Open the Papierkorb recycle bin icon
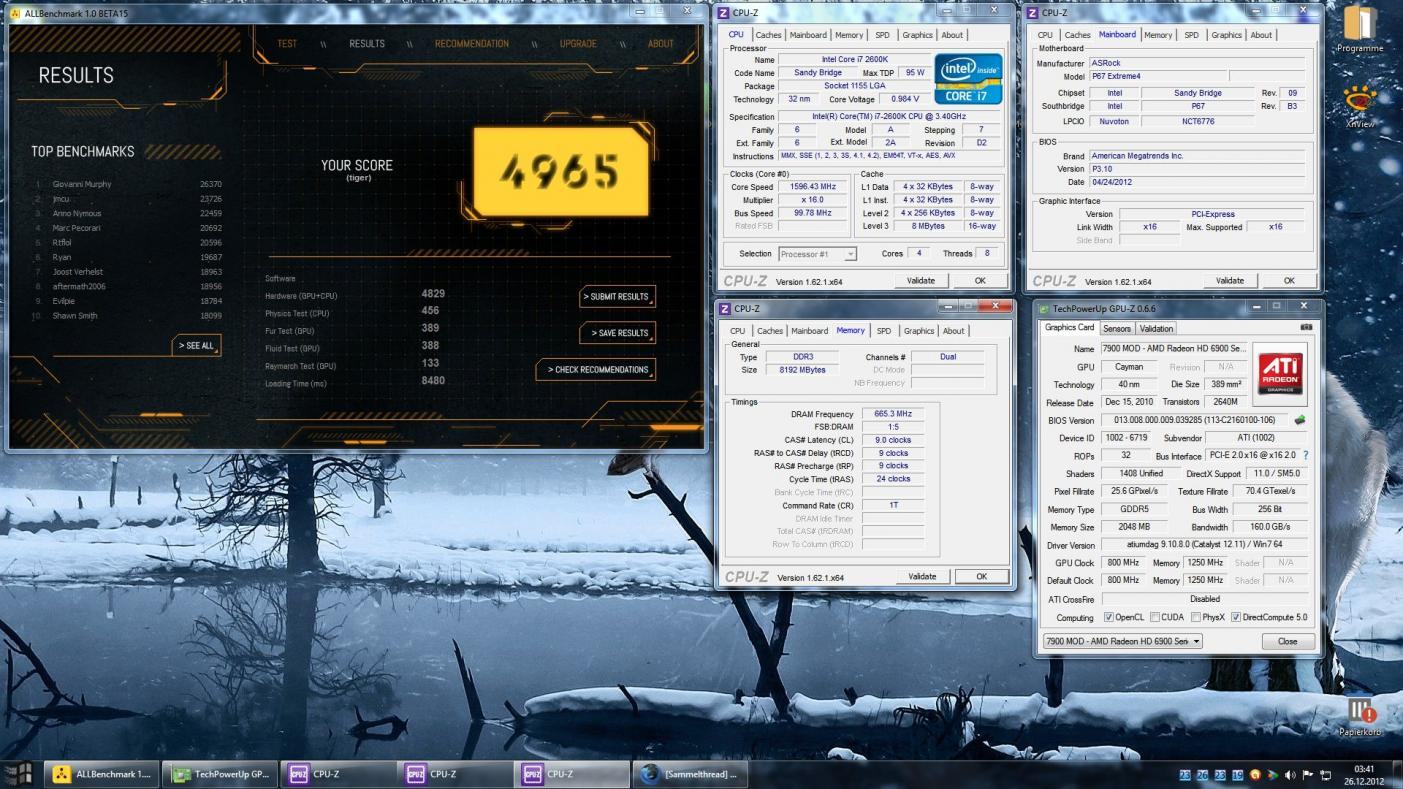 click(1360, 717)
